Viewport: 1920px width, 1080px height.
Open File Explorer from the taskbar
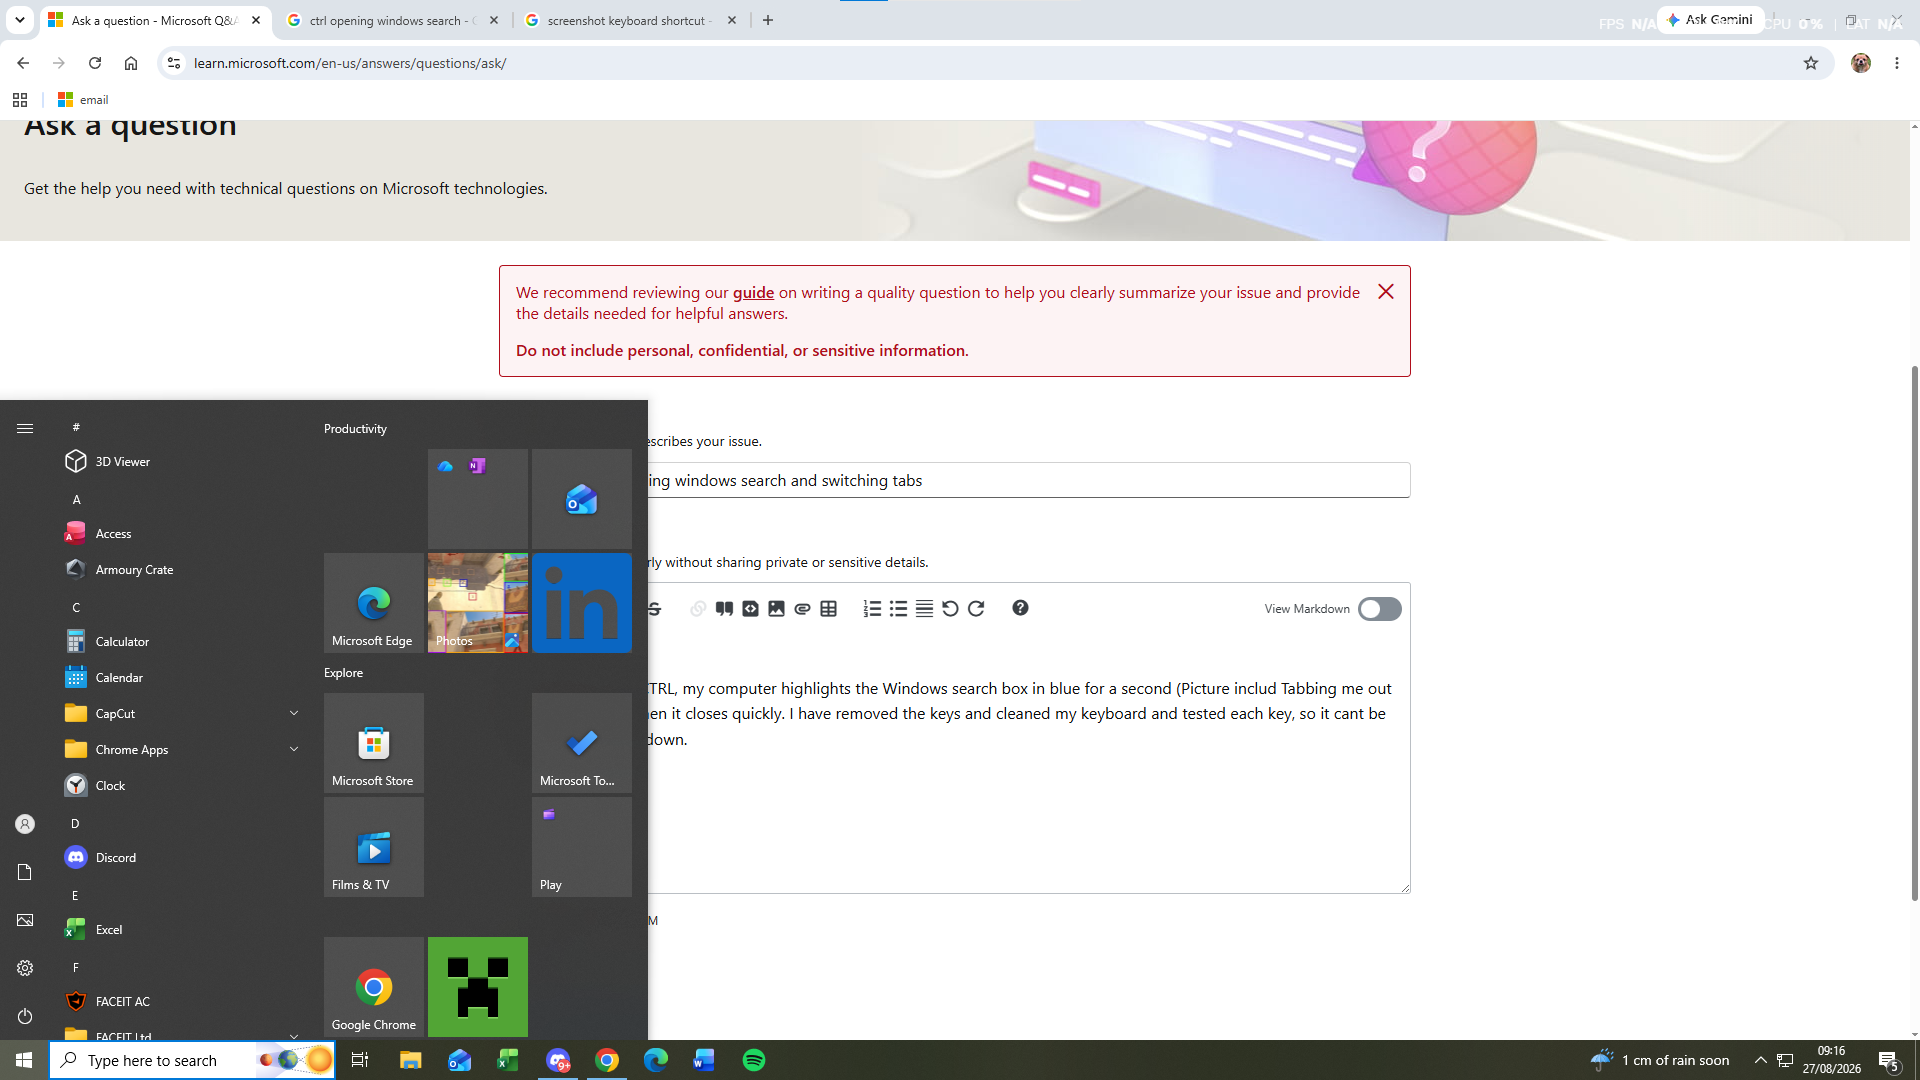click(x=410, y=1060)
